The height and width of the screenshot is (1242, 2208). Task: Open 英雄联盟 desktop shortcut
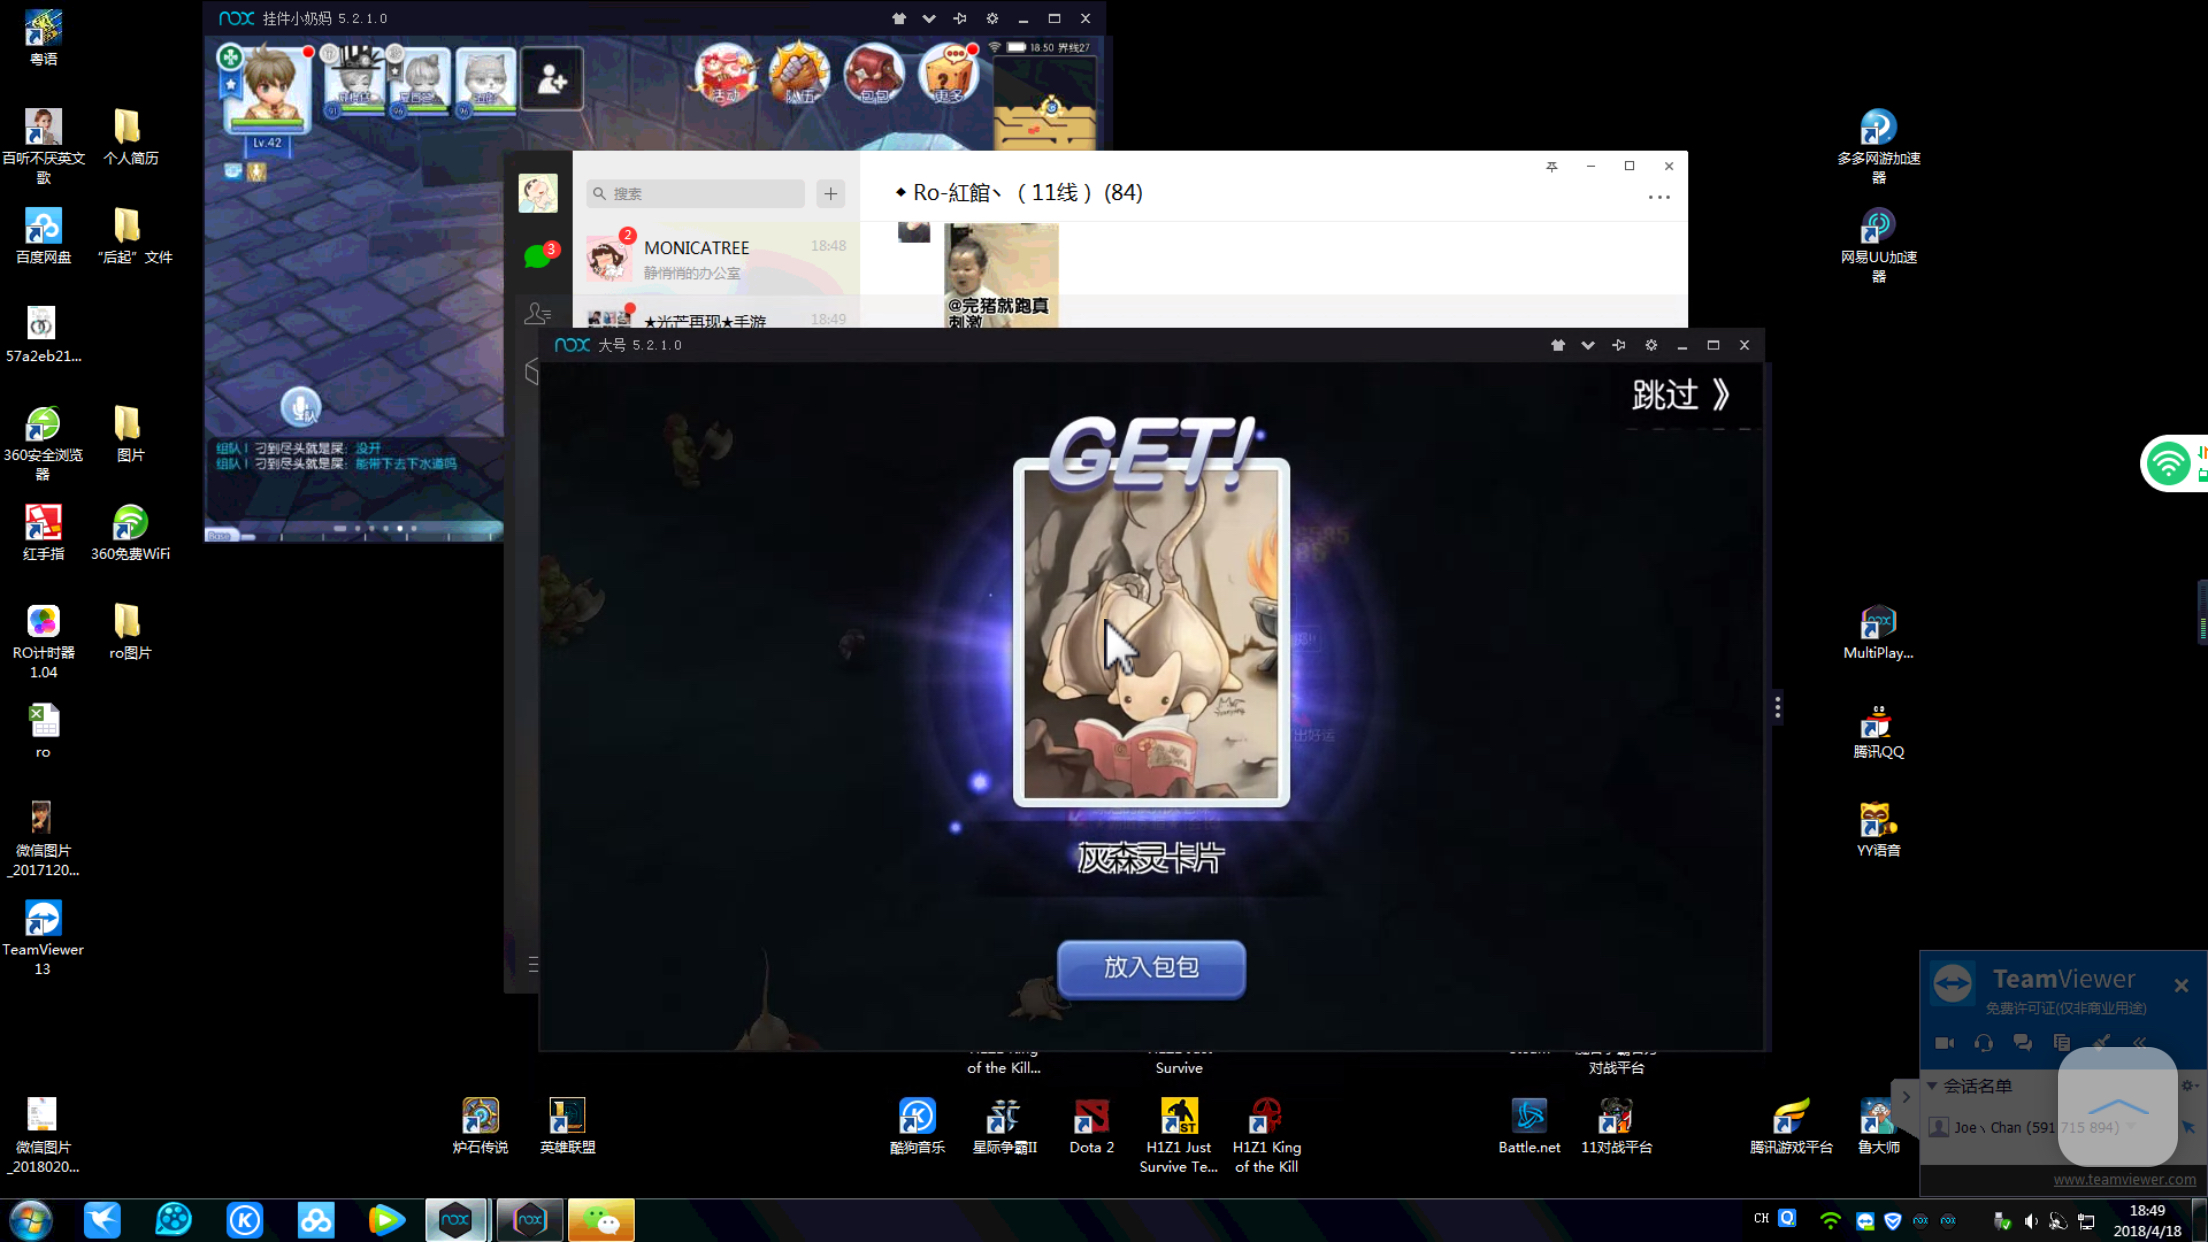[x=567, y=1126]
